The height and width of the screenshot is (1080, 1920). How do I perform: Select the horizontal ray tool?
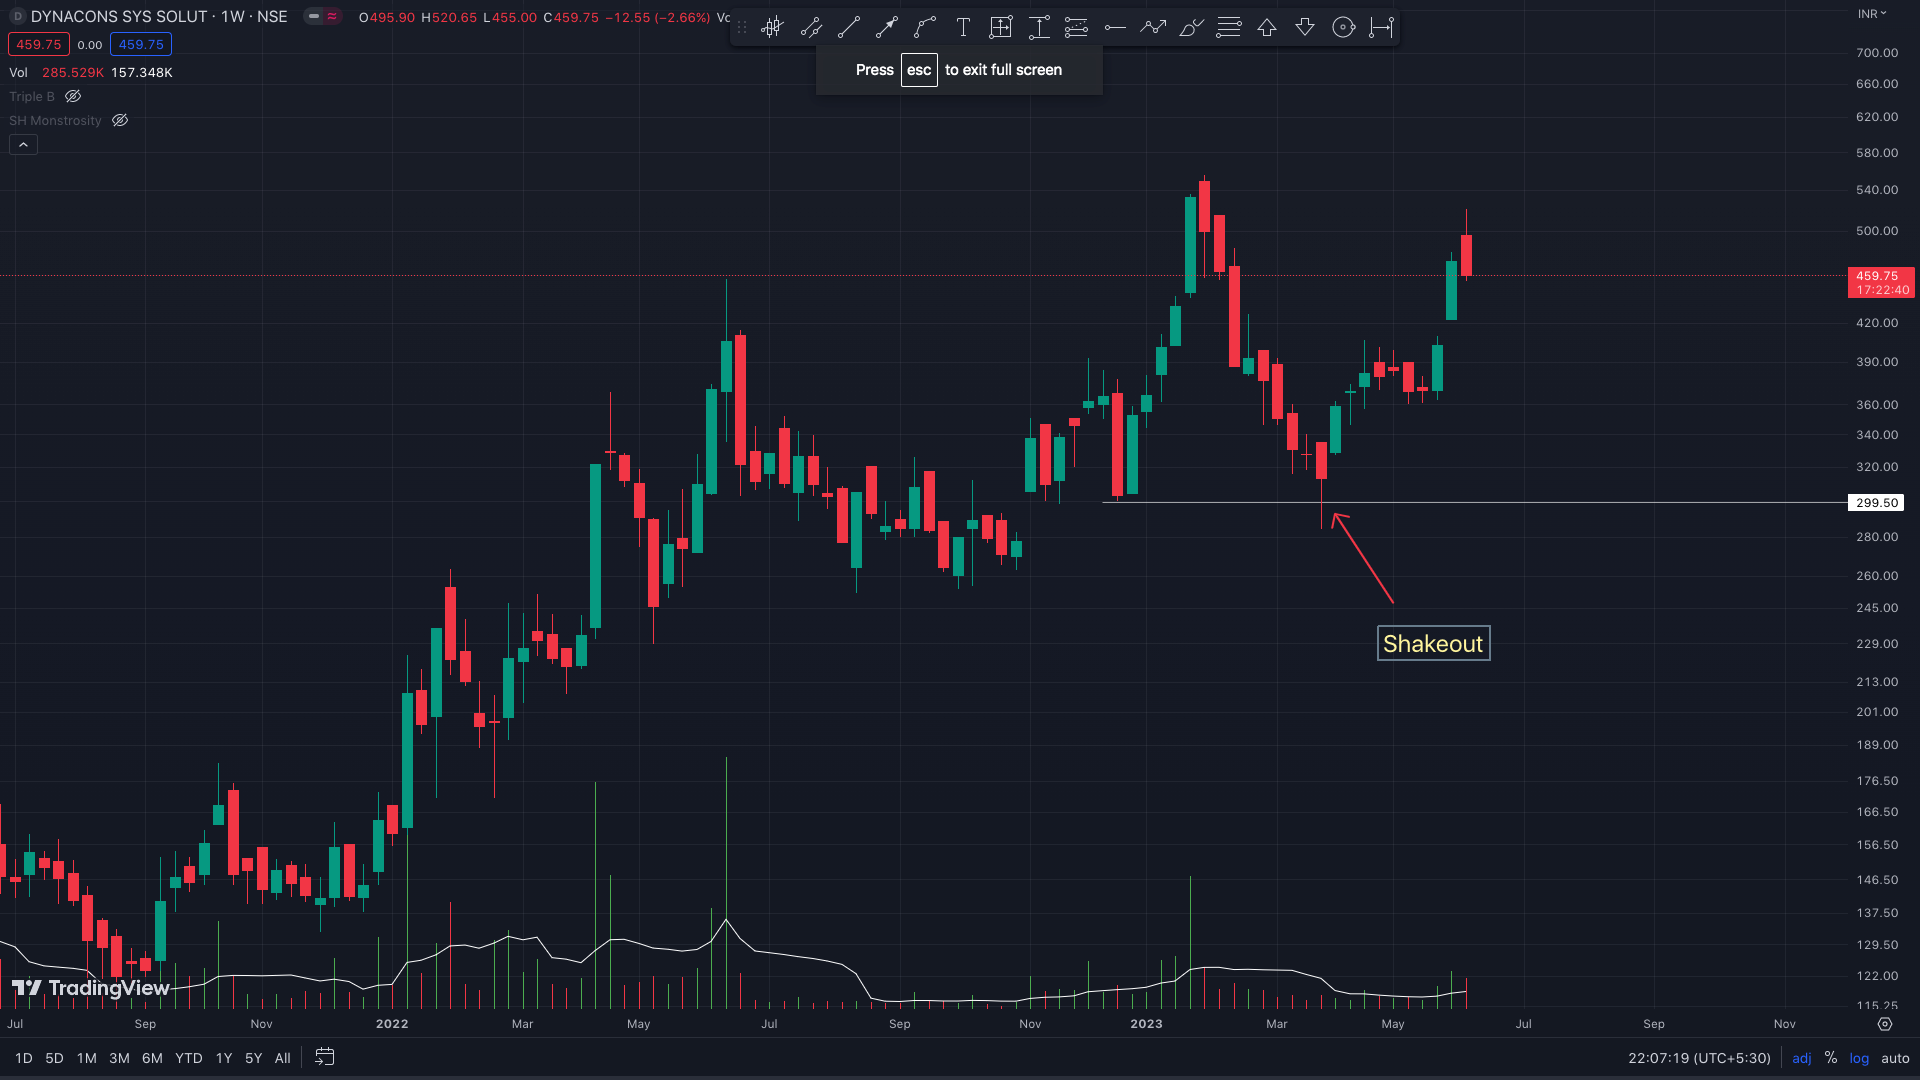click(1115, 28)
